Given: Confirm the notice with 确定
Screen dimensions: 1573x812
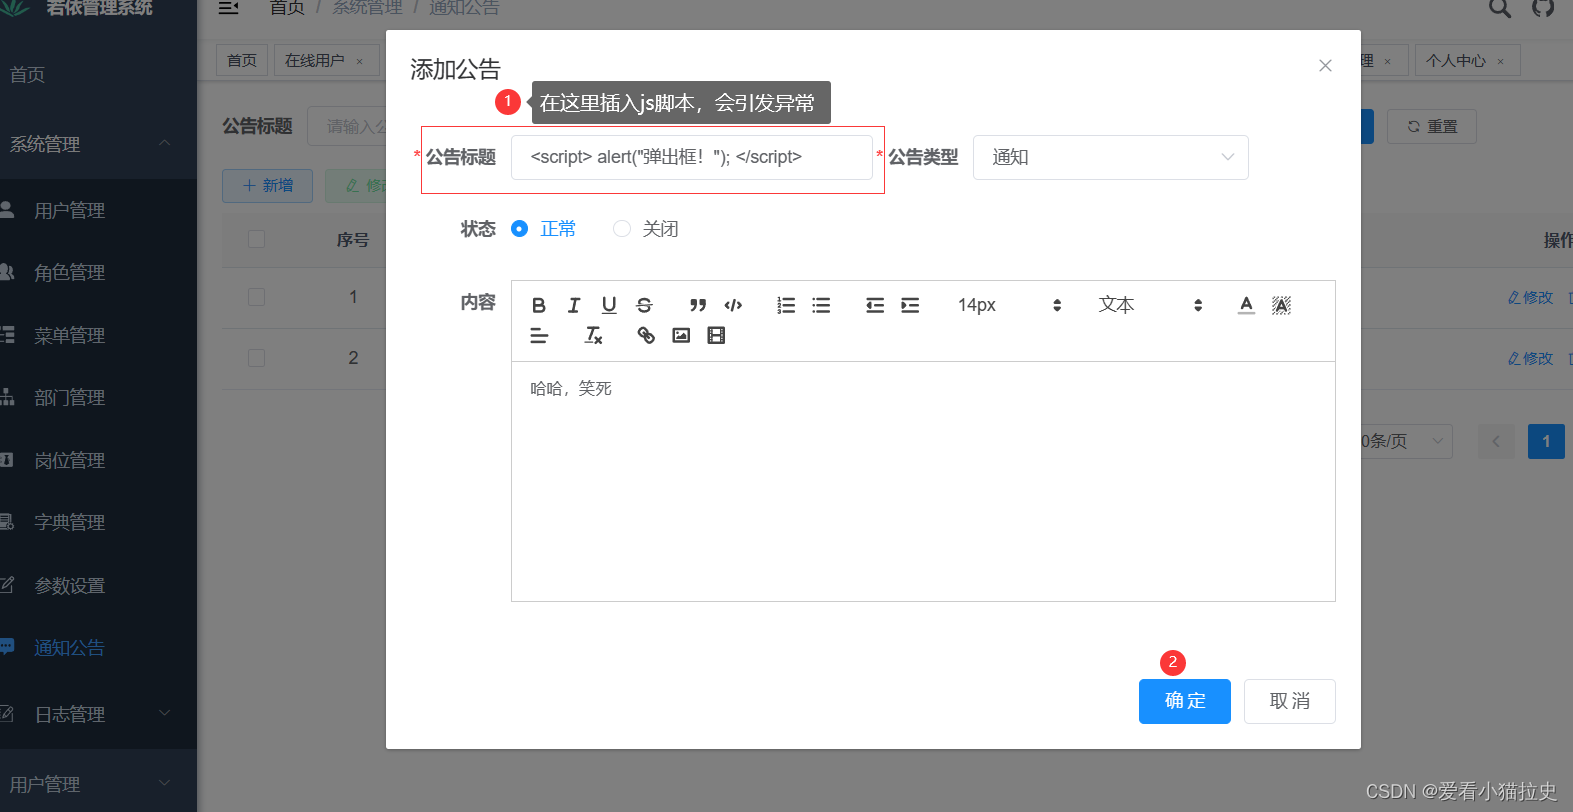Looking at the screenshot, I should click(x=1185, y=701).
